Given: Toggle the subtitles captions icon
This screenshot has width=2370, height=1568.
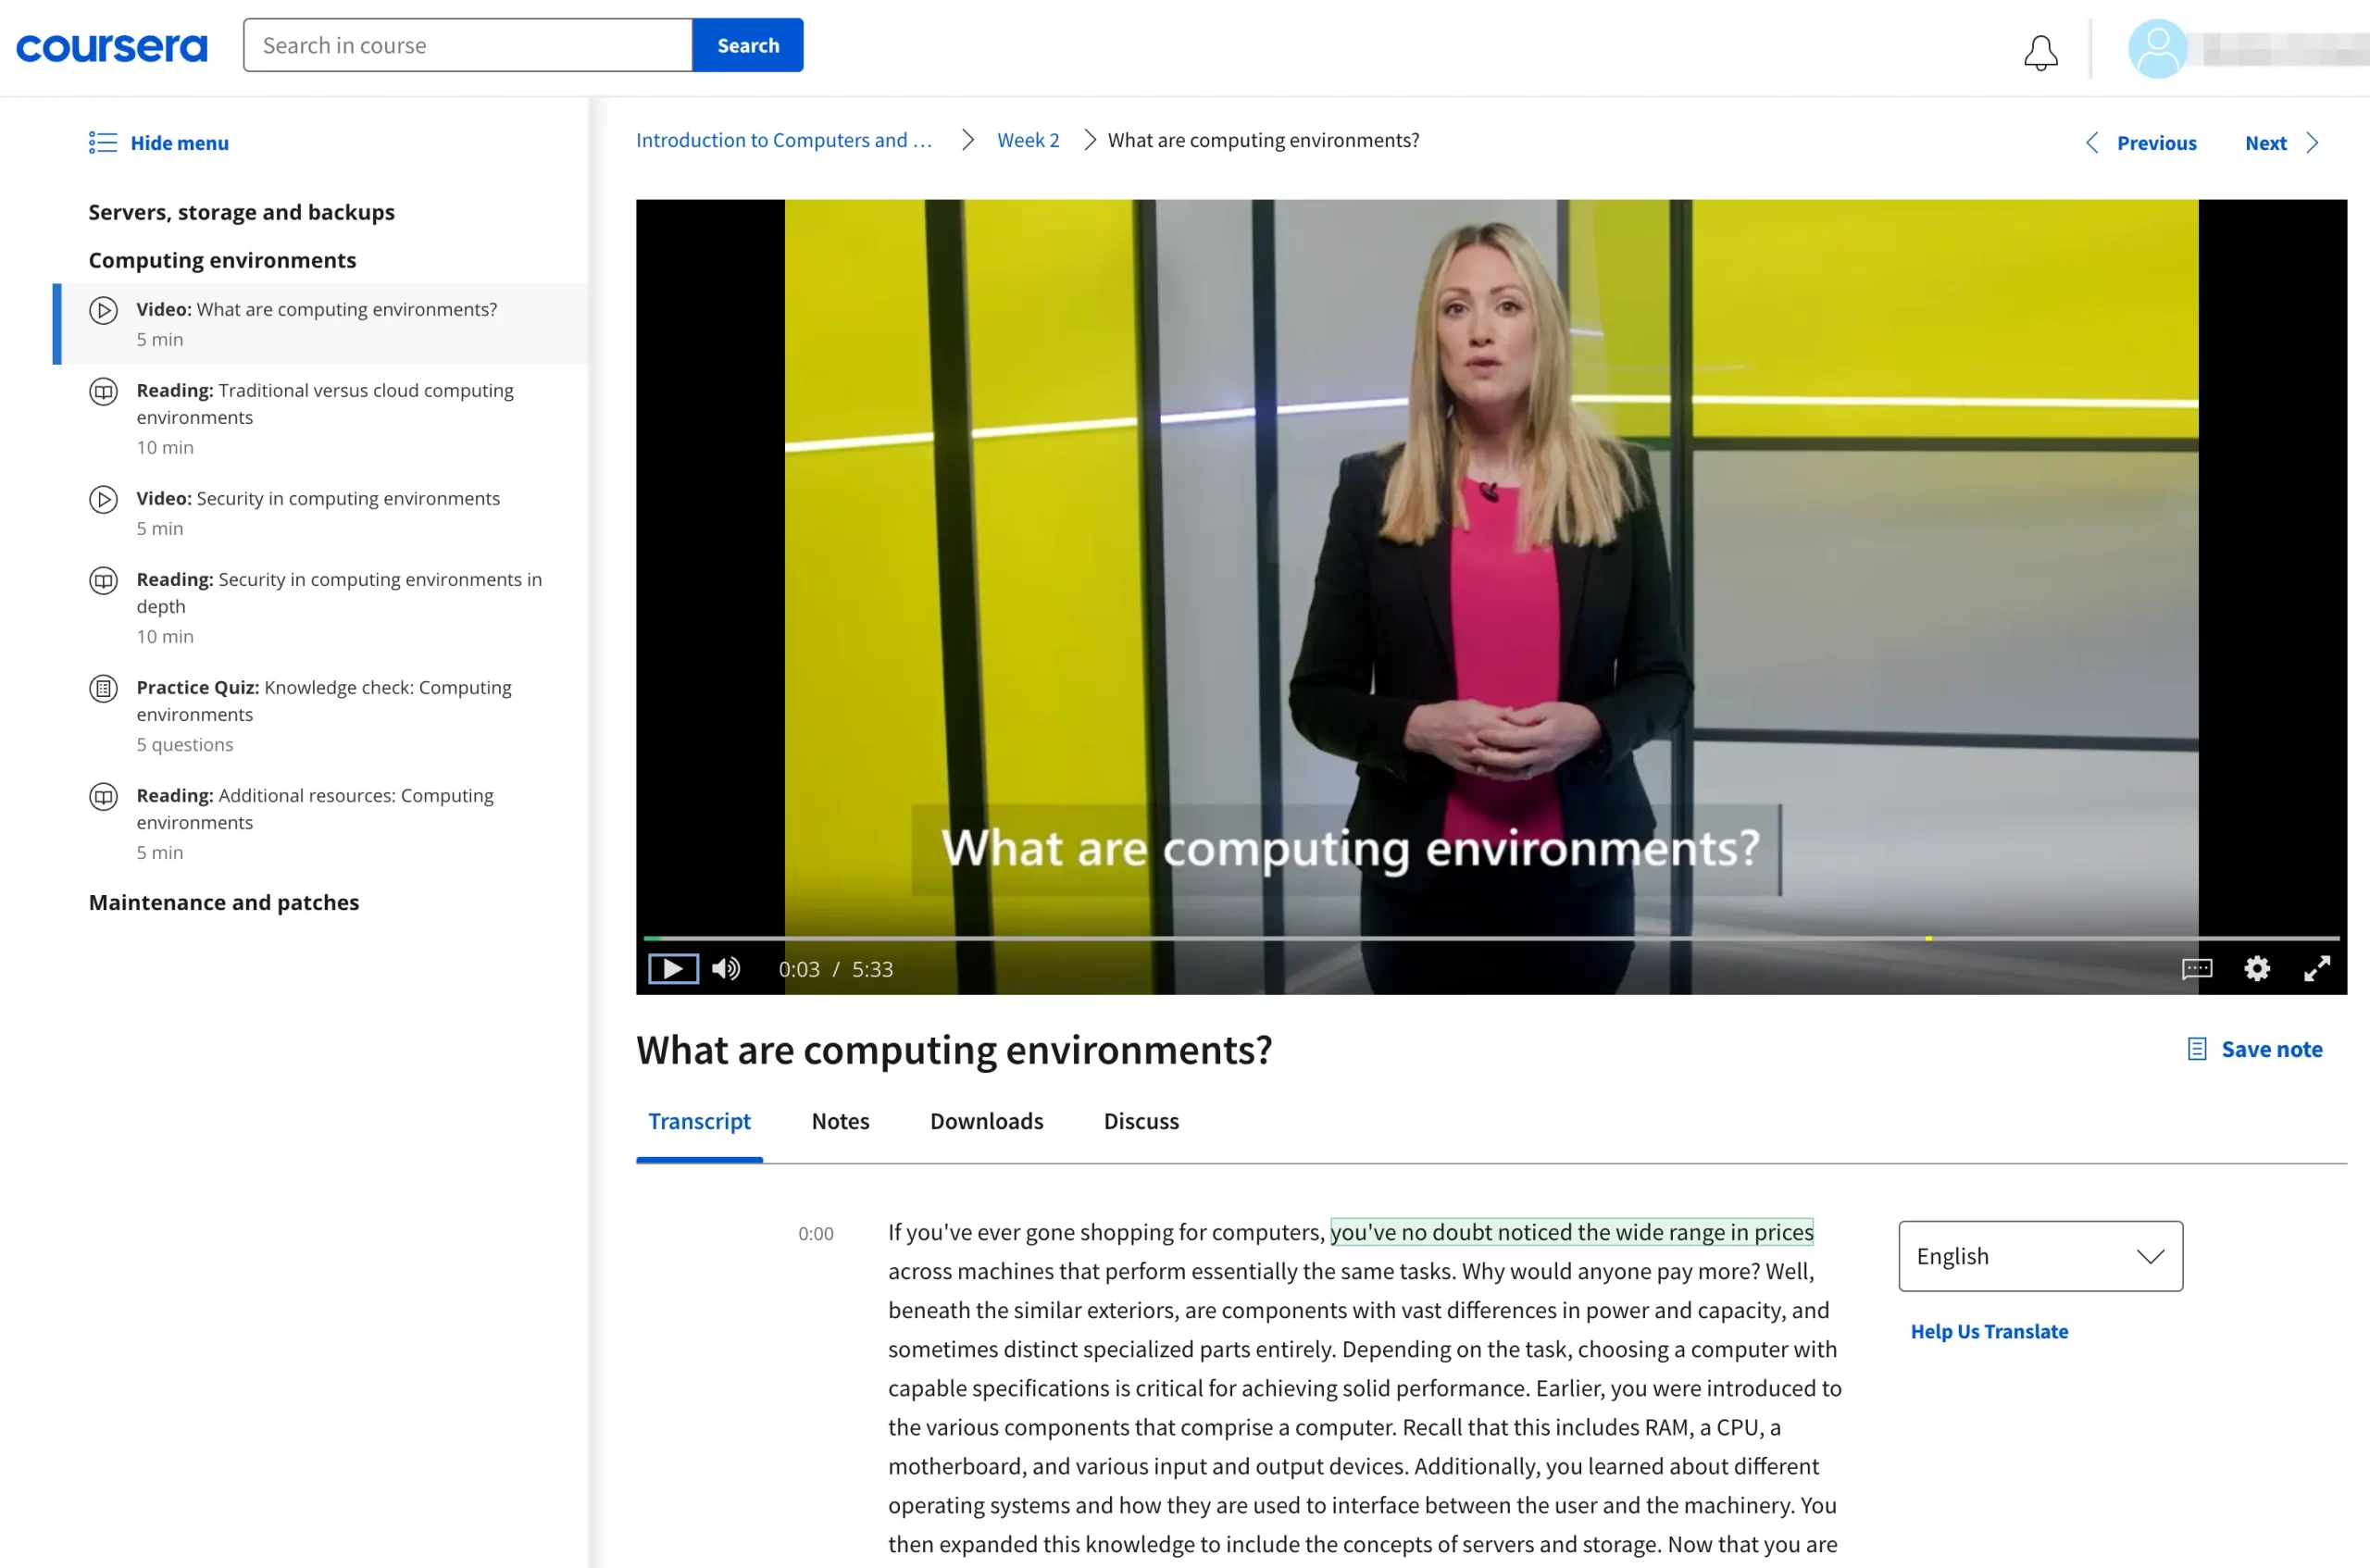Looking at the screenshot, I should click(2196, 968).
